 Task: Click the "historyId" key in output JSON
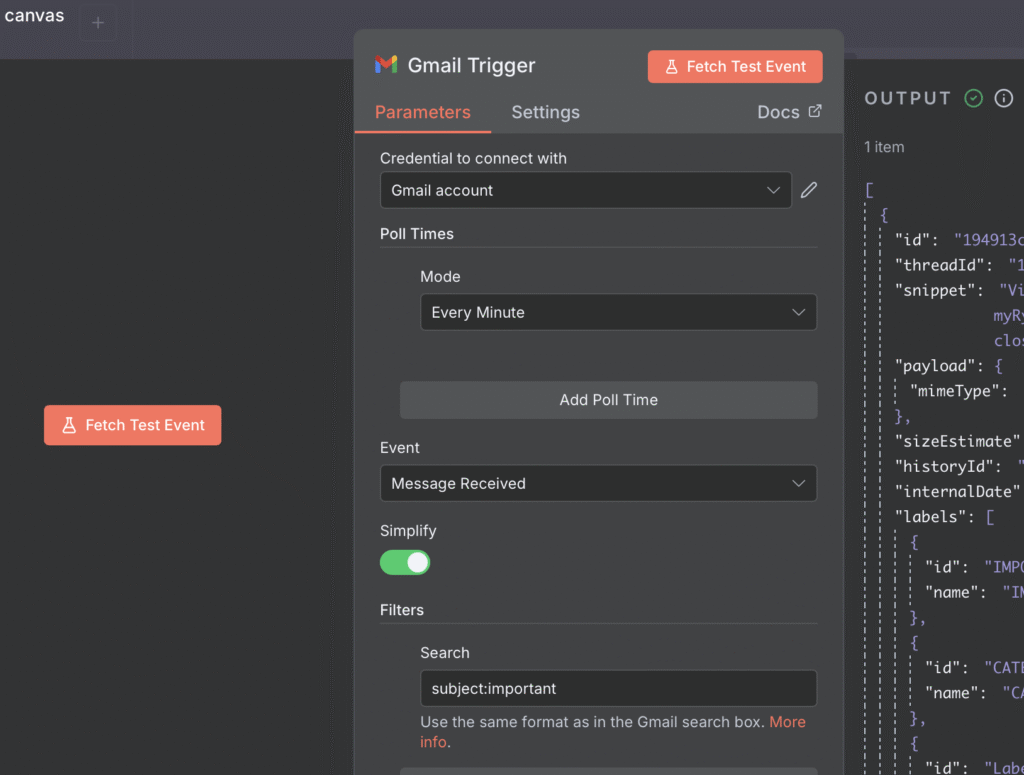point(944,466)
